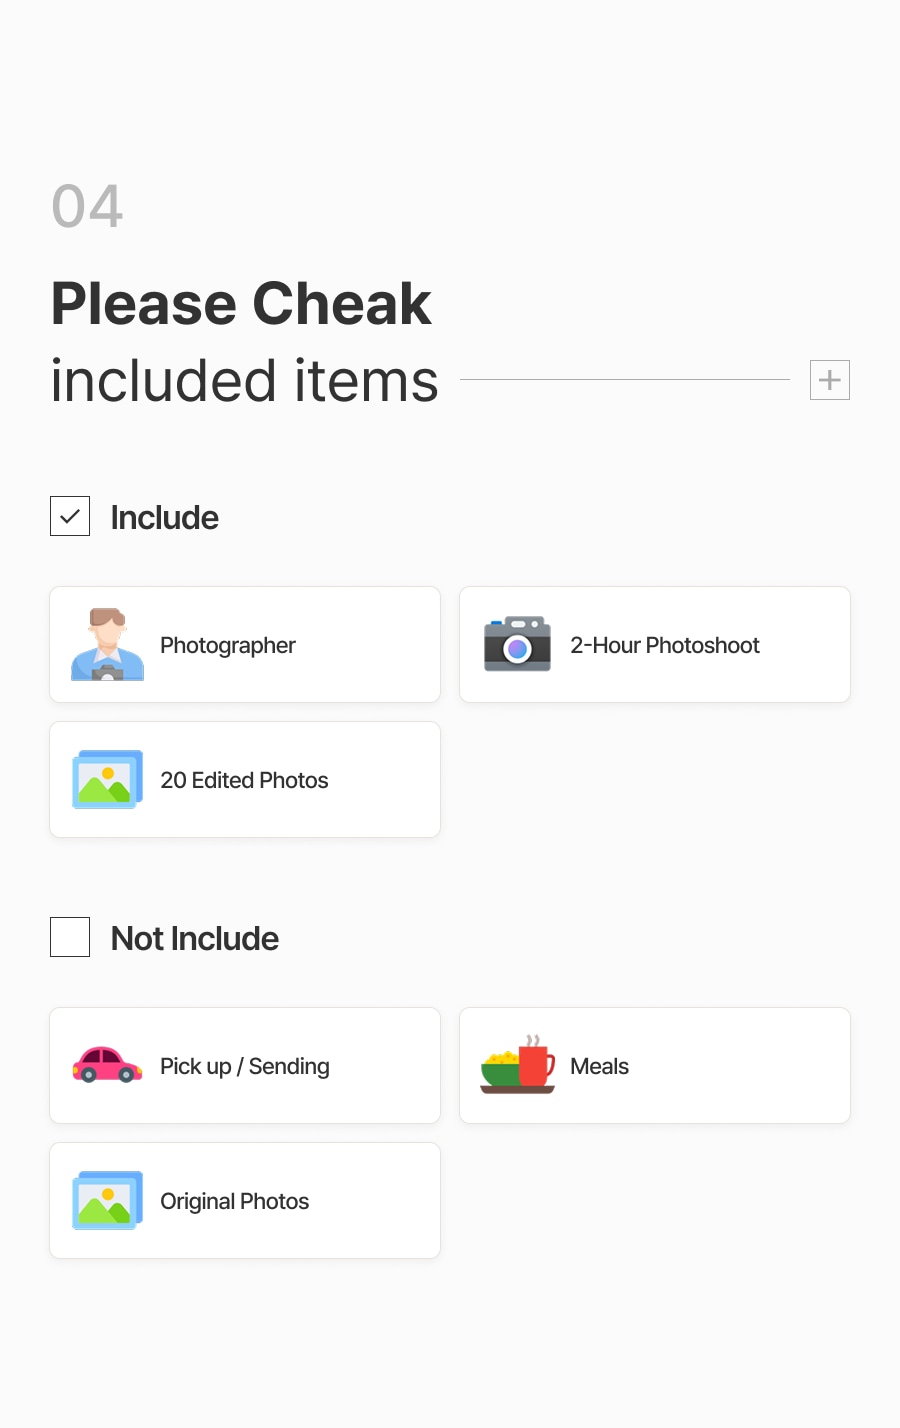The height and width of the screenshot is (1428, 900).
Task: Click the Include section label
Action: coord(164,517)
